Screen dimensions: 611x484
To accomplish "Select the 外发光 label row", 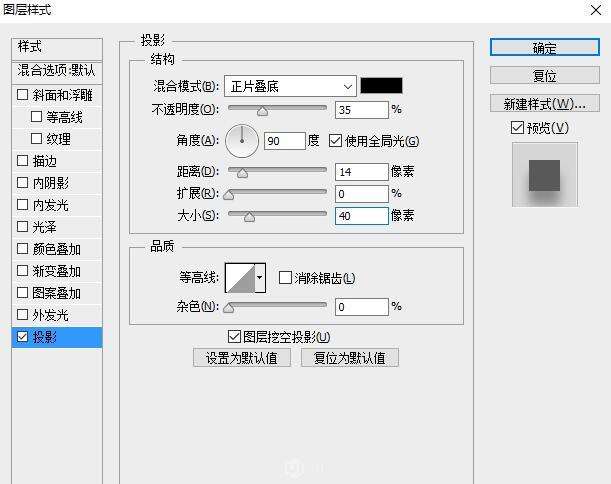I will click(57, 315).
